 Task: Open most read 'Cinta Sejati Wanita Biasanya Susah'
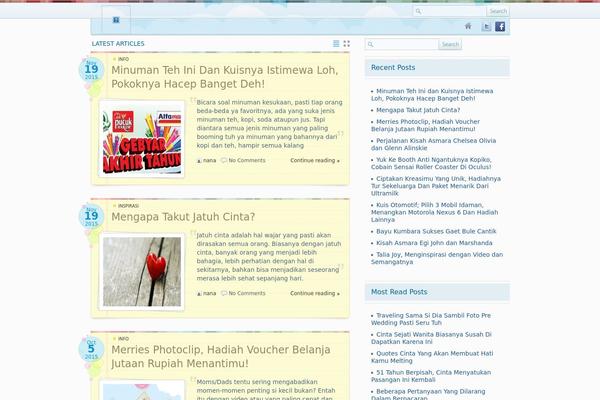(x=431, y=338)
